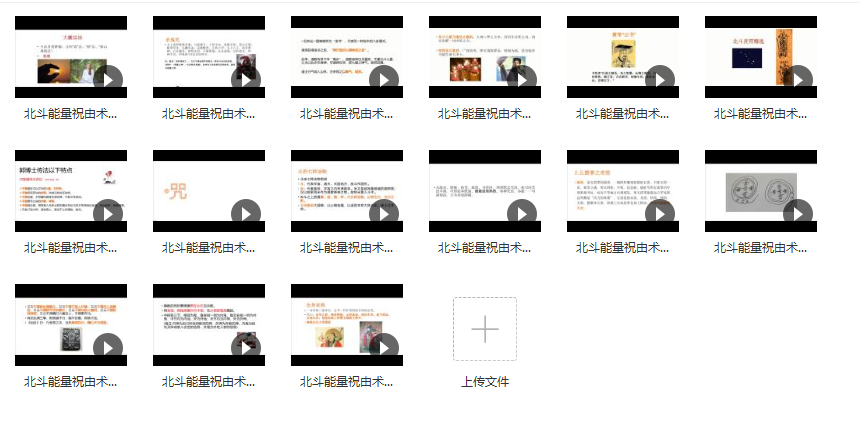Click play icon on last video before upload tile
This screenshot has width=860, height=438.
384,347
